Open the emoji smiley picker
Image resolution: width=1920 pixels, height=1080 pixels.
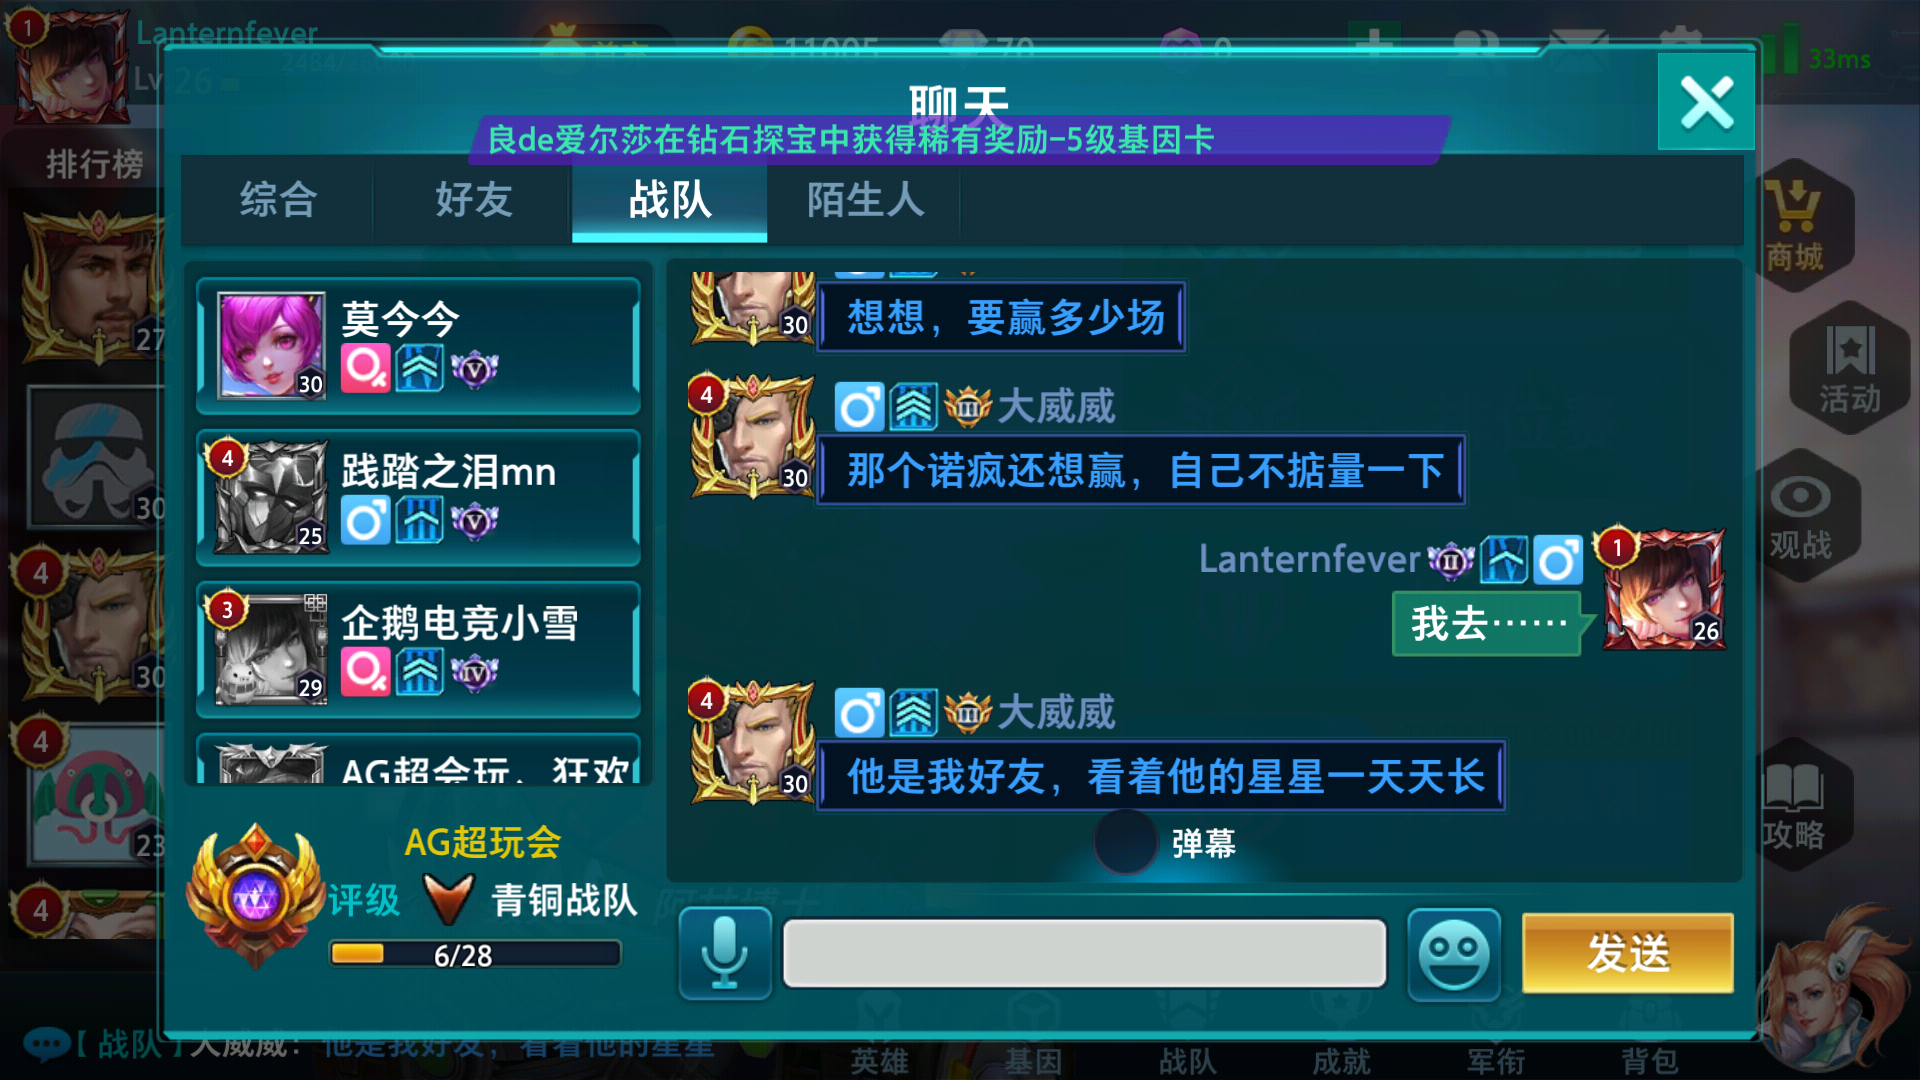pyautogui.click(x=1454, y=953)
